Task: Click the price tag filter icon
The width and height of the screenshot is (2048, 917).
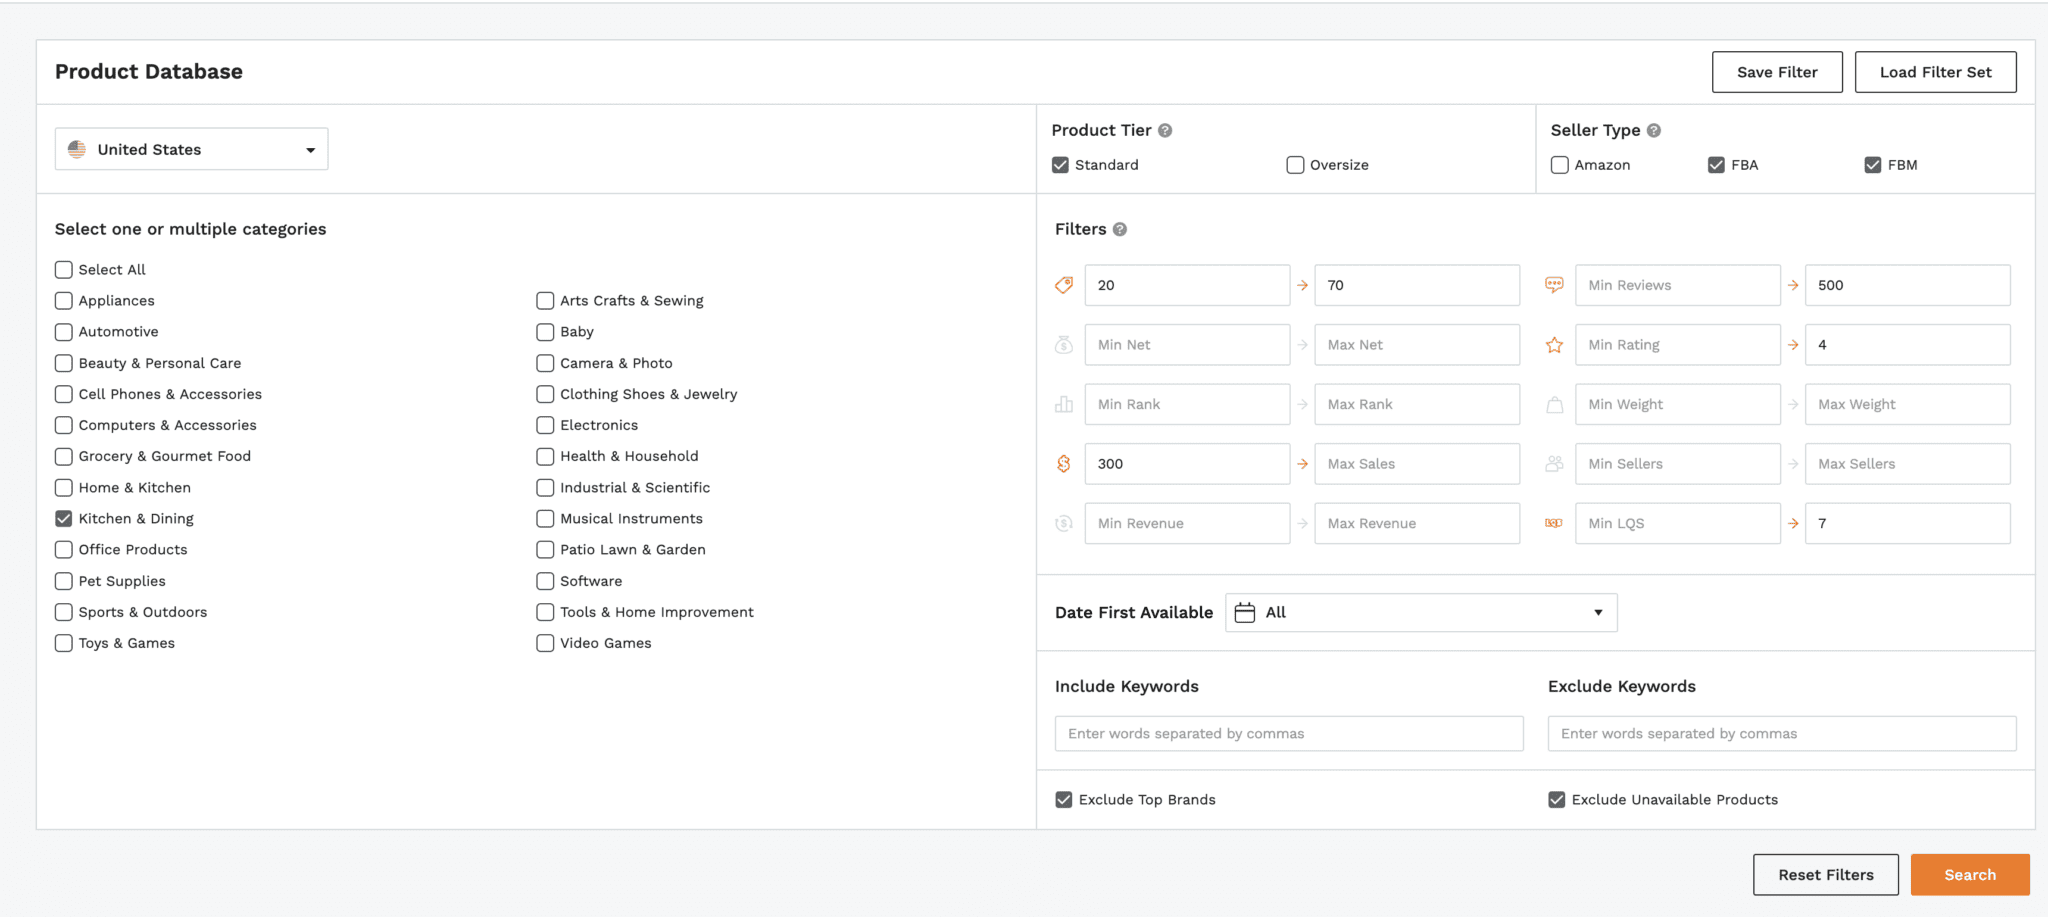Action: tap(1063, 284)
